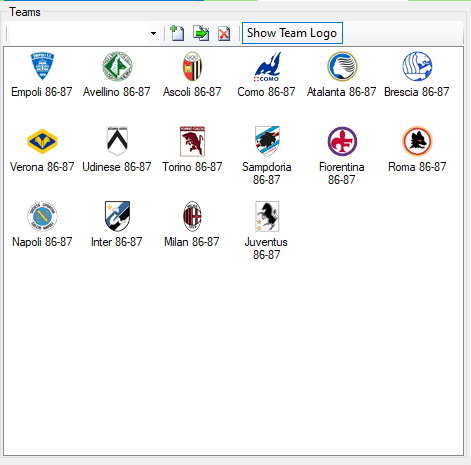
Task: Select the Milan 86-87 team logo
Action: pos(192,216)
